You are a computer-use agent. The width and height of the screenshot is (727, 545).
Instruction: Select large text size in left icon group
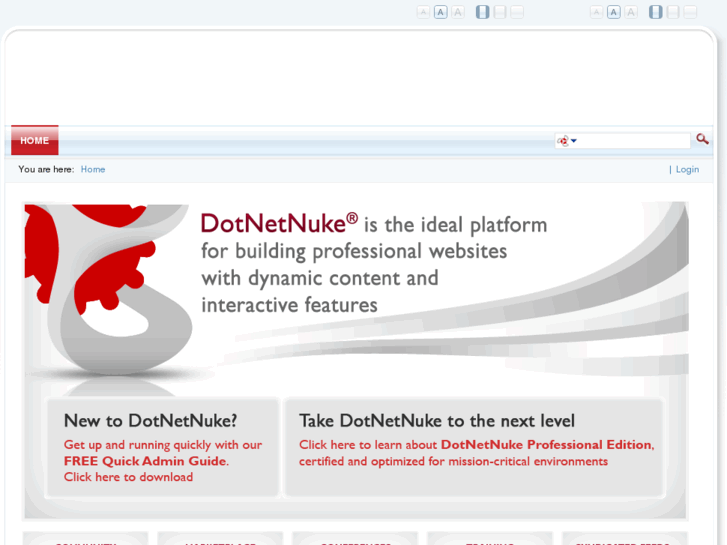[x=458, y=12]
